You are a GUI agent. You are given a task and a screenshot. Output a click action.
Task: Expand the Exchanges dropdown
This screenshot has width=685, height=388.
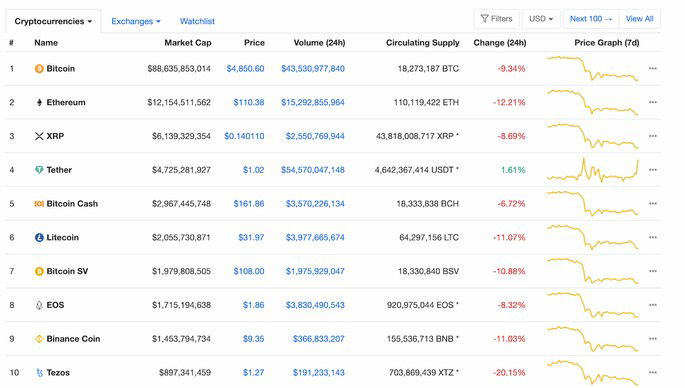[x=136, y=21]
